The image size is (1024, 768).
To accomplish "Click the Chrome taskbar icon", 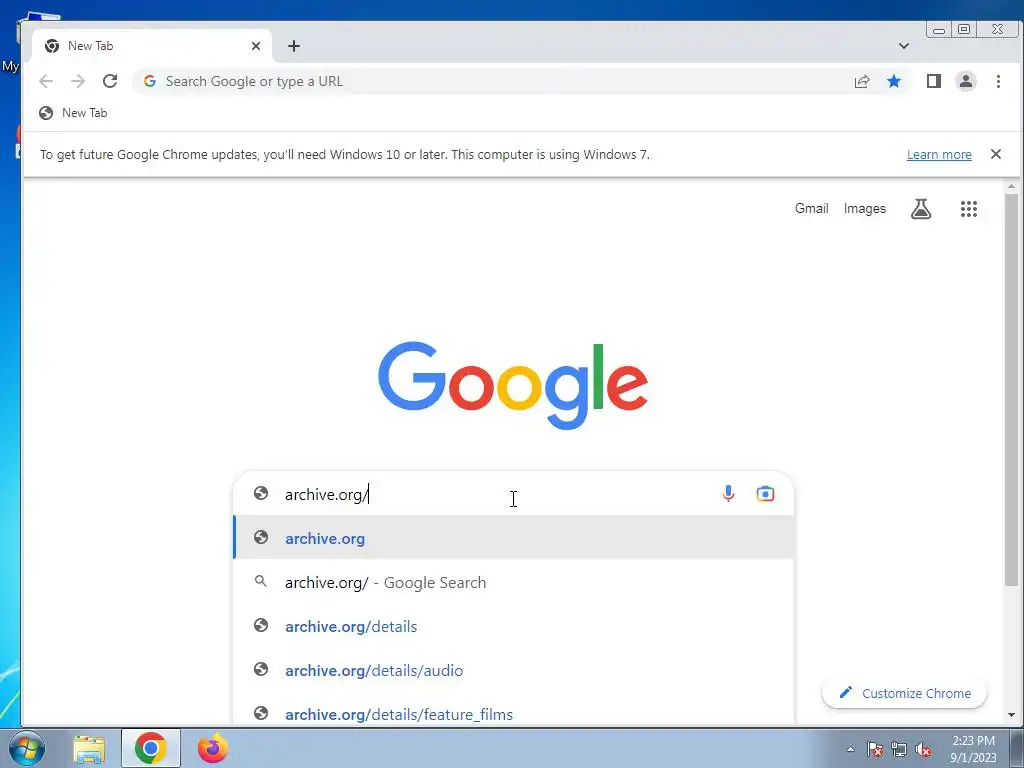I will coord(151,748).
